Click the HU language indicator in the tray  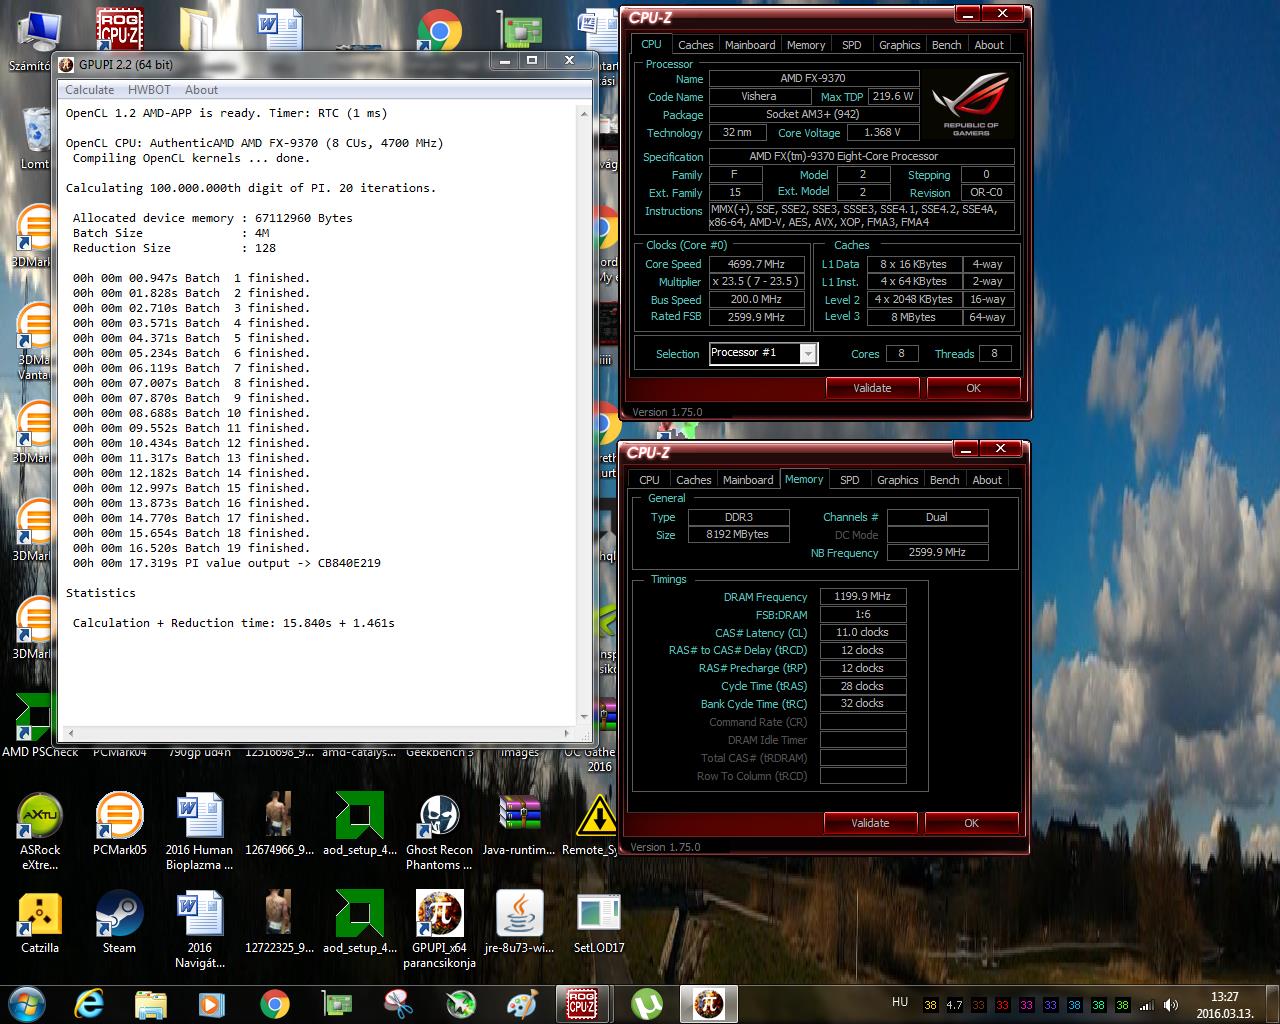click(899, 1002)
